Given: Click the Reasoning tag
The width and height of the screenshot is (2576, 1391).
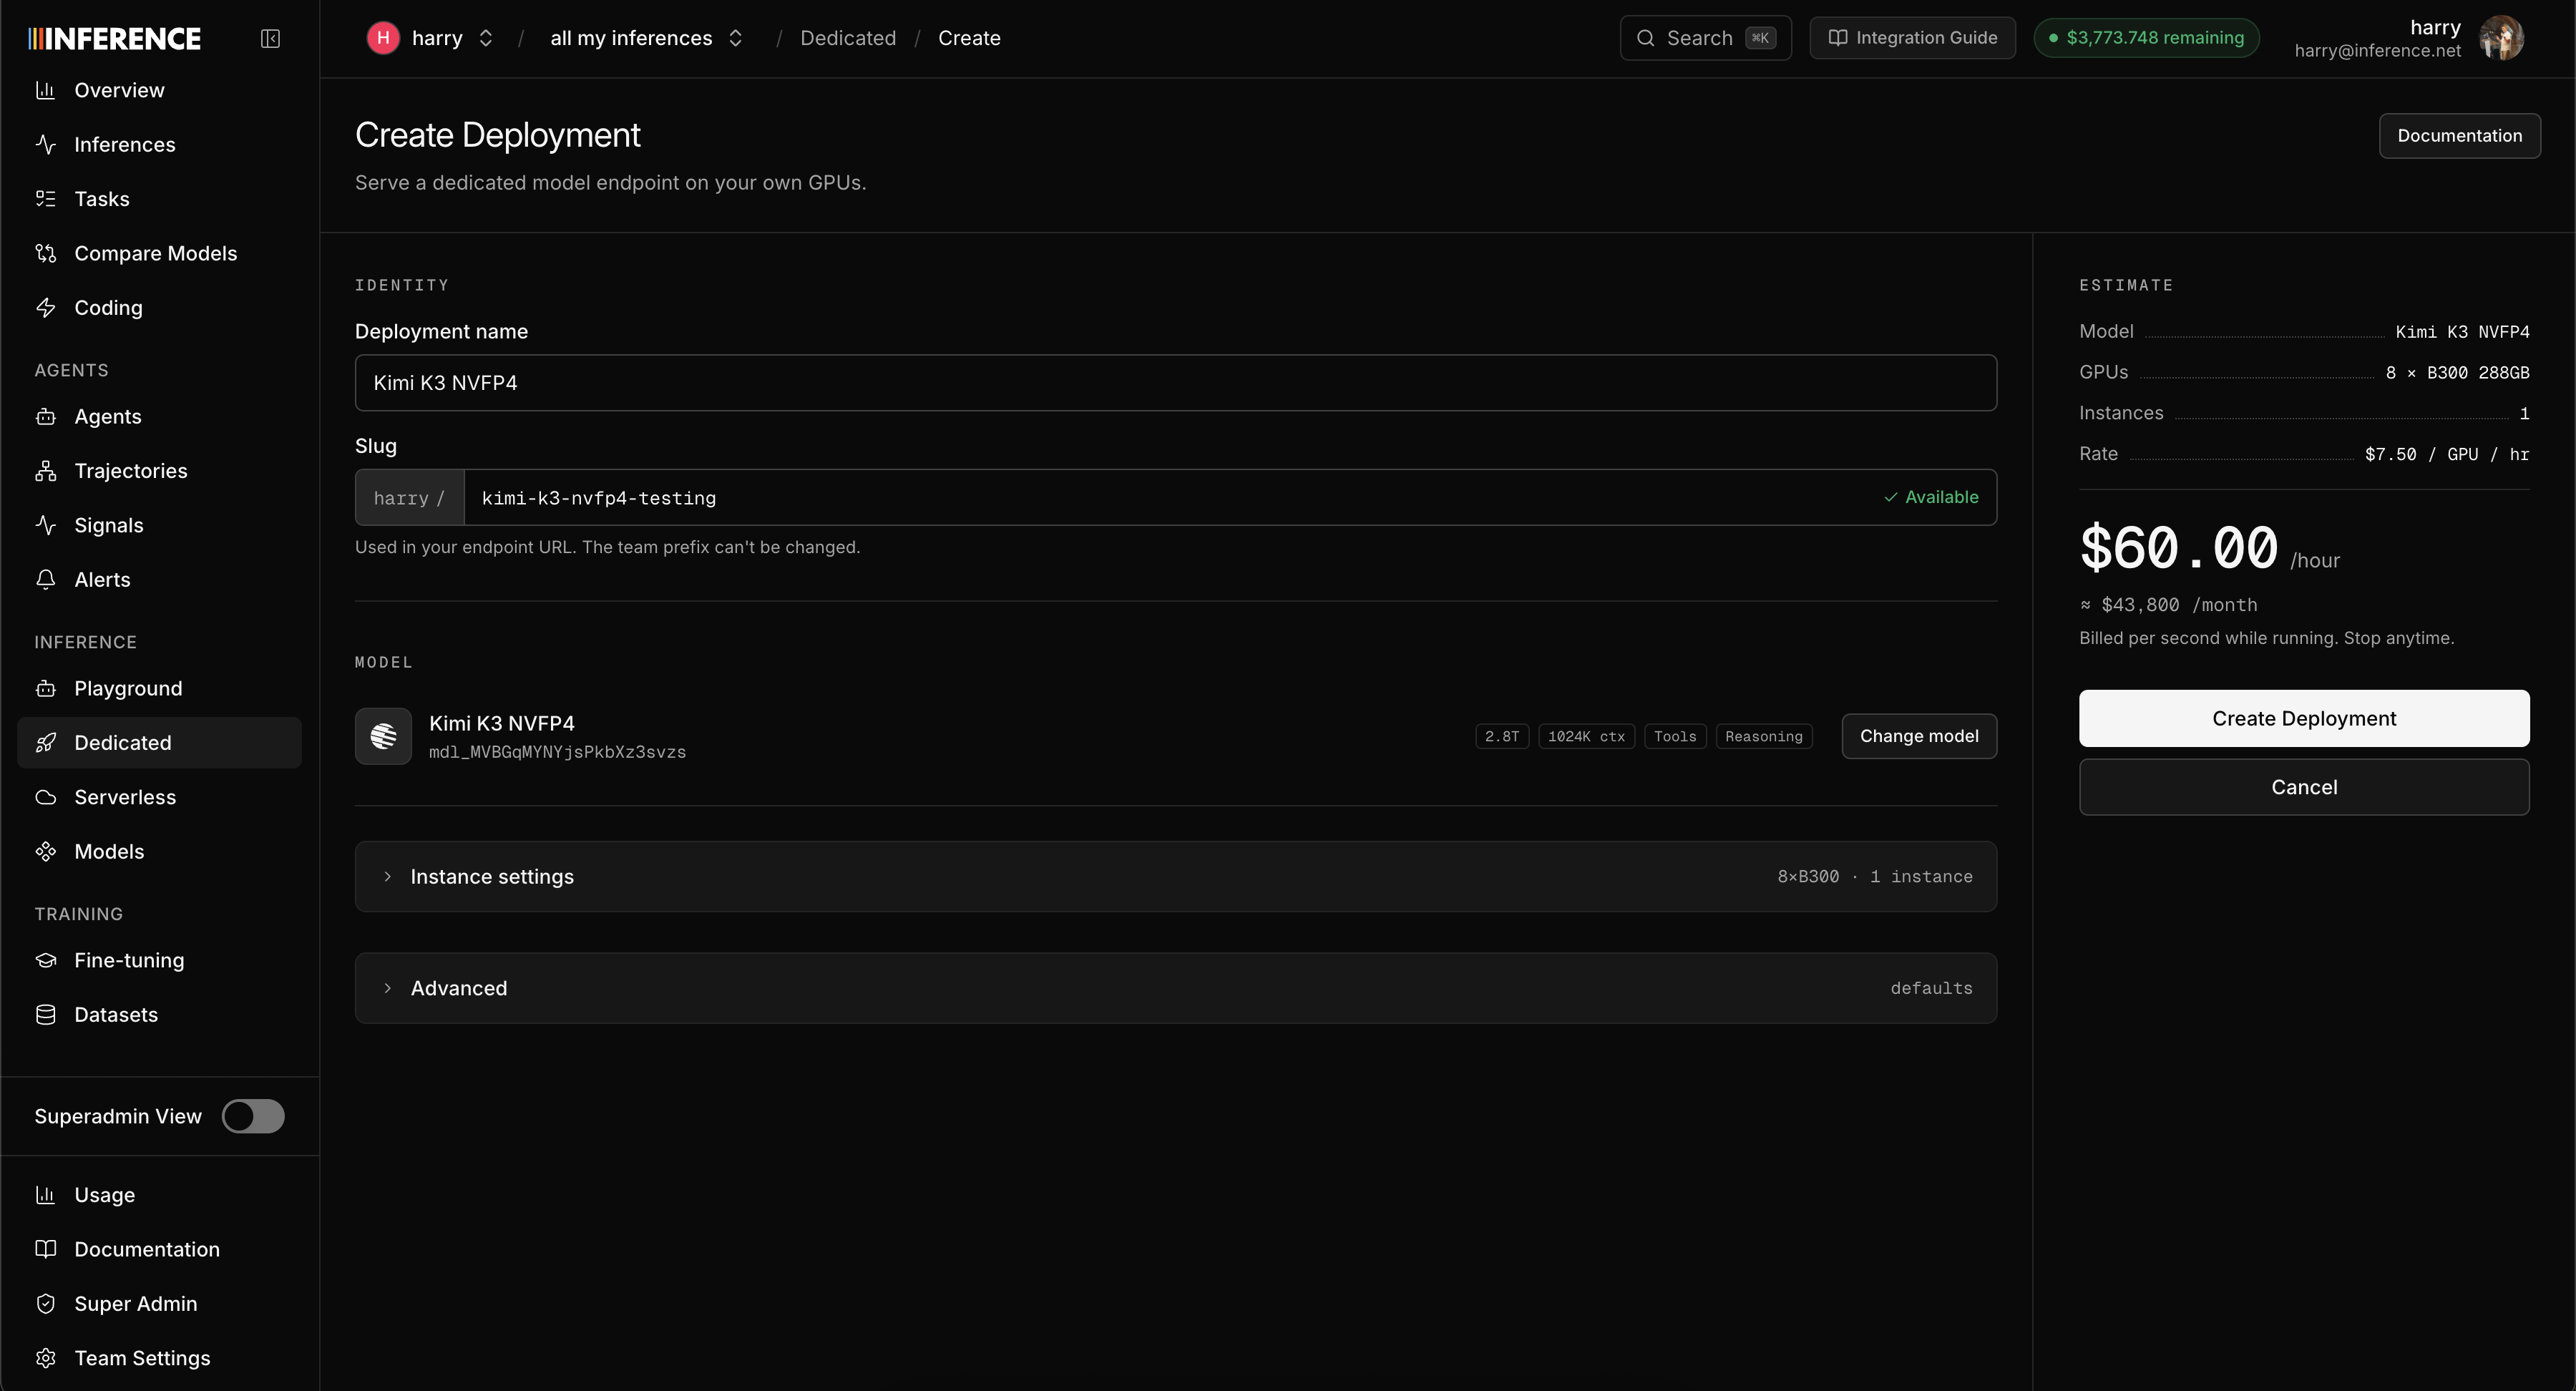Looking at the screenshot, I should 1763,736.
